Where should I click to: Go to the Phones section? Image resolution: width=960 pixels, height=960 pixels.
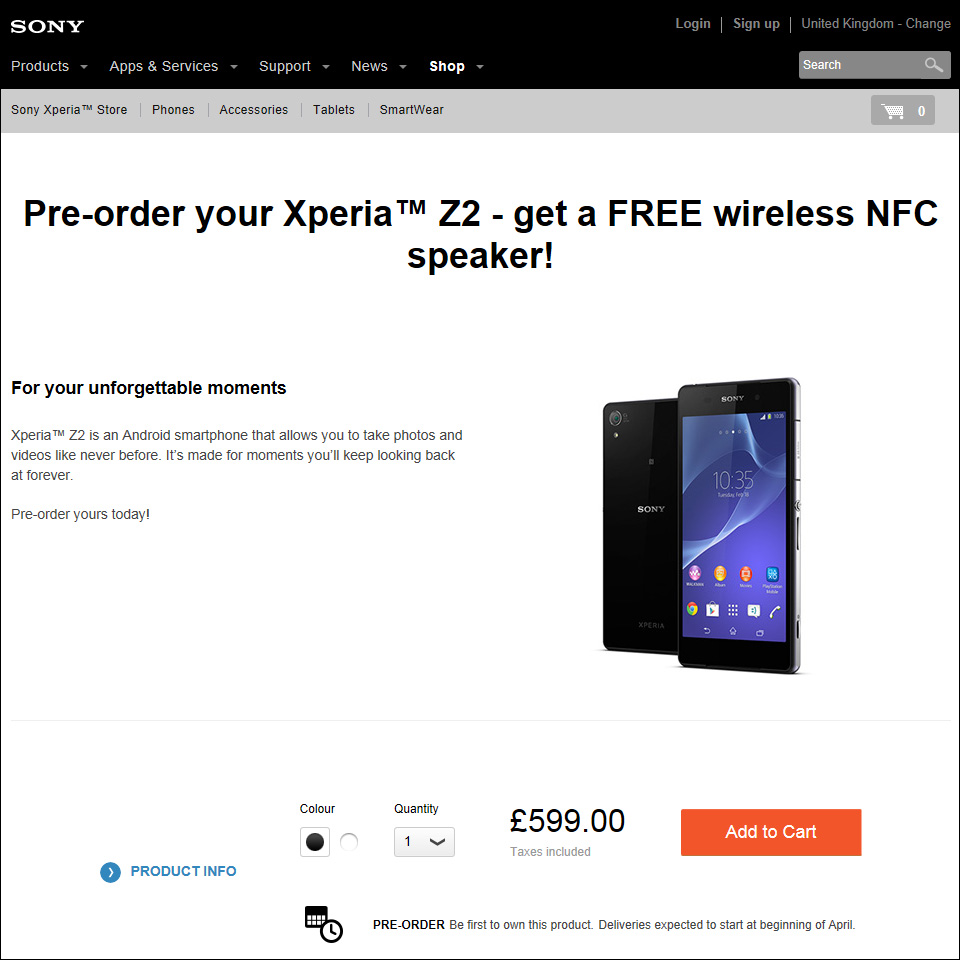[173, 110]
